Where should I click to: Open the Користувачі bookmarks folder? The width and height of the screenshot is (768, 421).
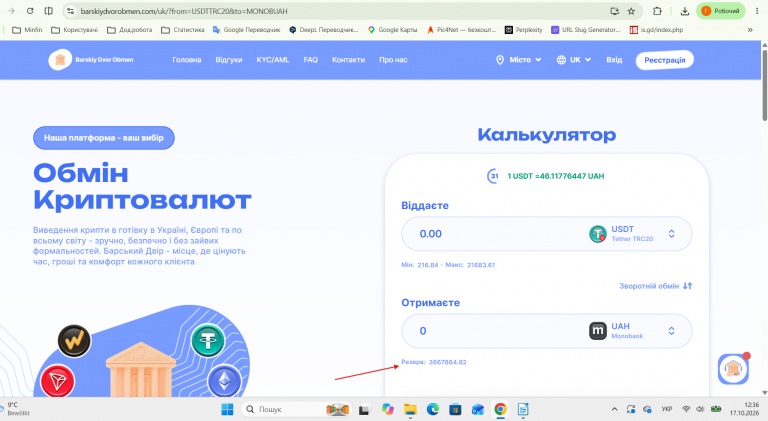(74, 30)
